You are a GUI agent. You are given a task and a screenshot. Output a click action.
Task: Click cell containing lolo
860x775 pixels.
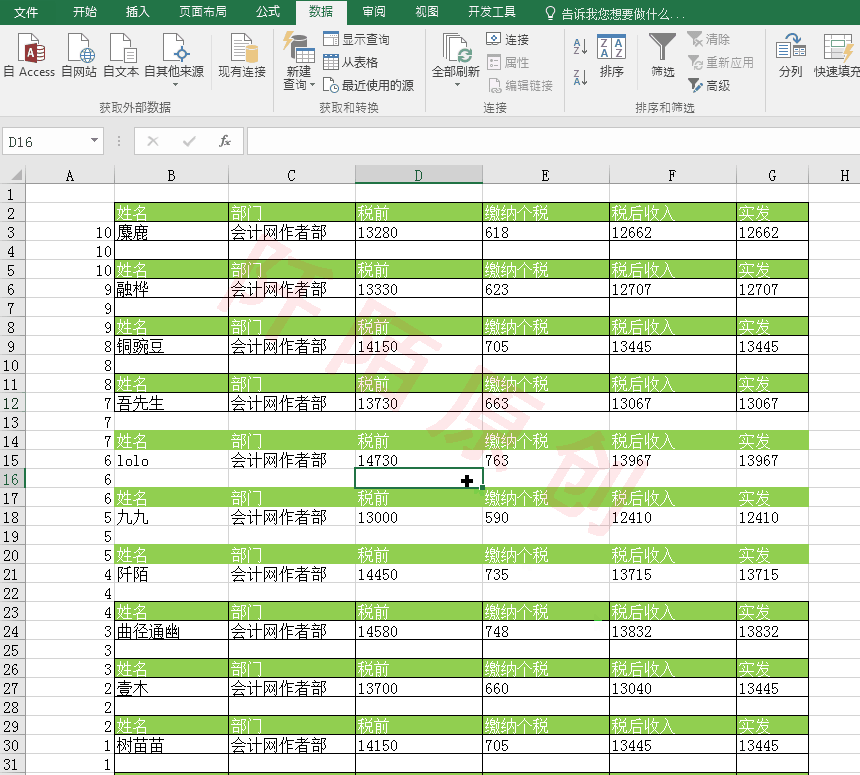[171, 460]
